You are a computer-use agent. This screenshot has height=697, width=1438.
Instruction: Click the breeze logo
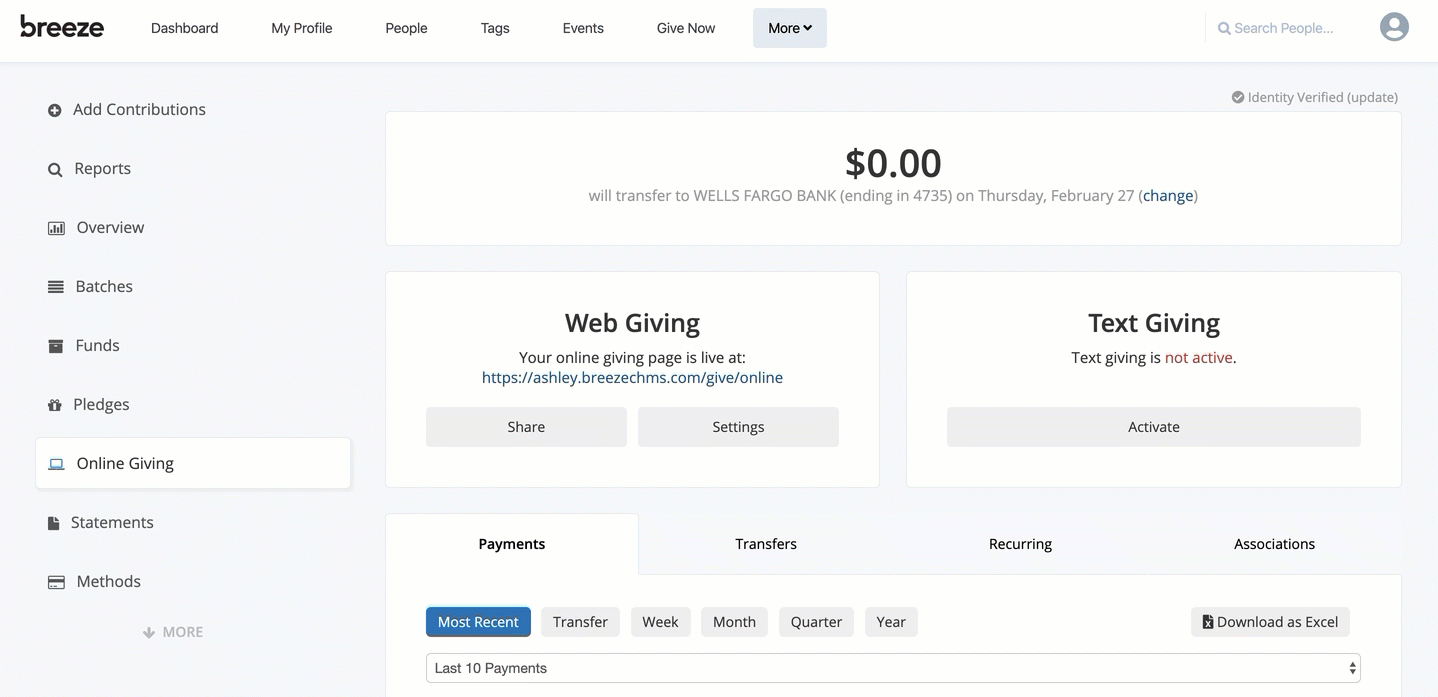coord(62,27)
